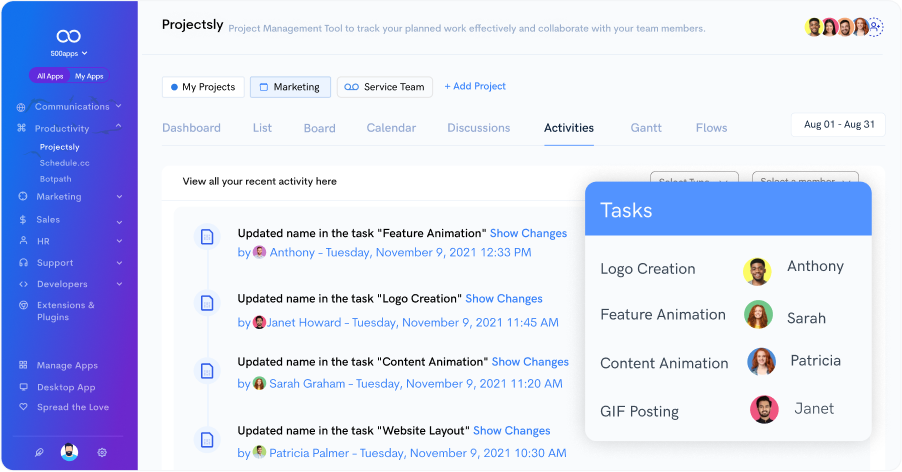Open the 500apps workspace dropdown
This screenshot has width=902, height=472.
tap(69, 53)
